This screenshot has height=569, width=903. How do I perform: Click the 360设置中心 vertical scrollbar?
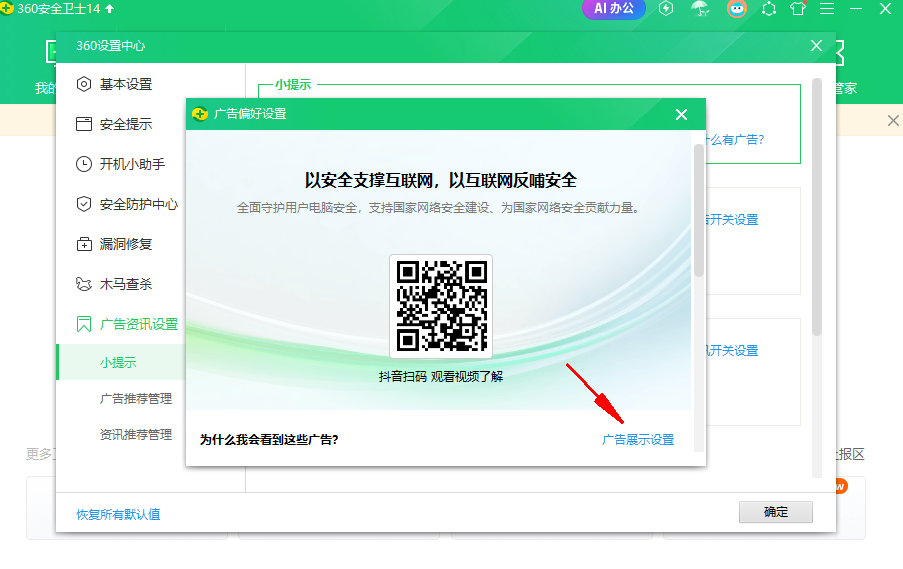click(x=817, y=206)
